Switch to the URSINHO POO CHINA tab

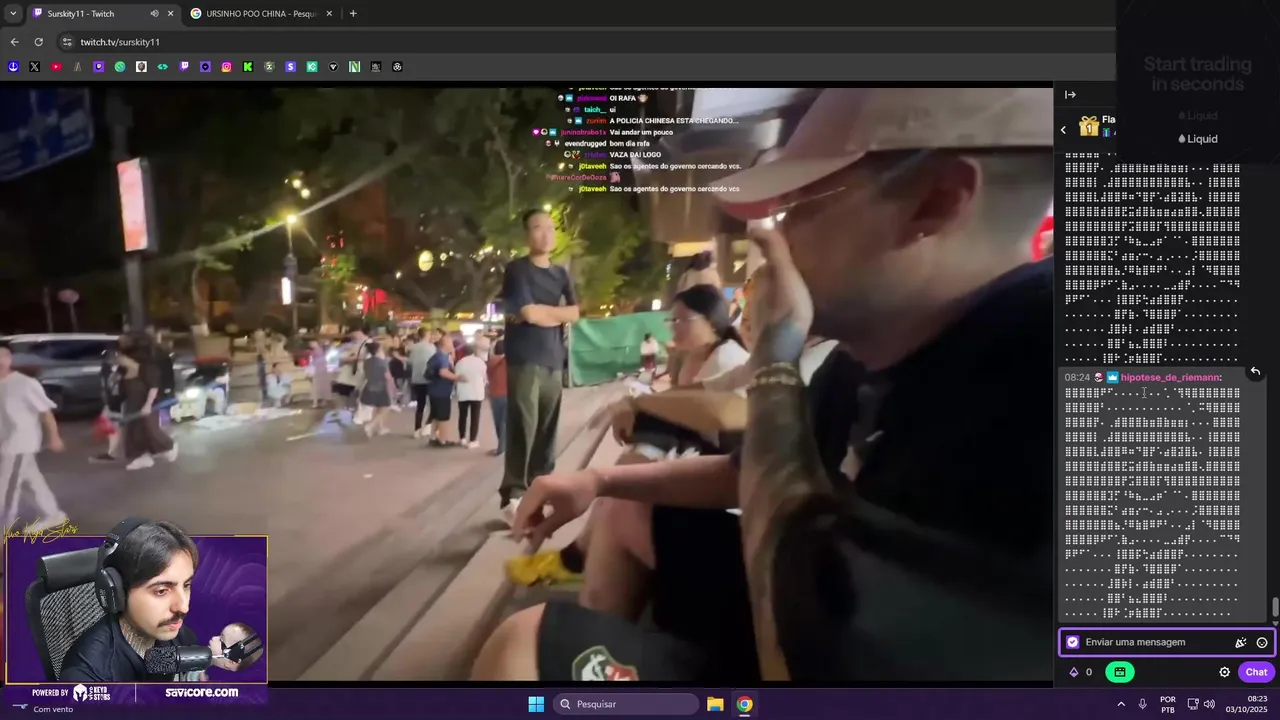click(261, 14)
